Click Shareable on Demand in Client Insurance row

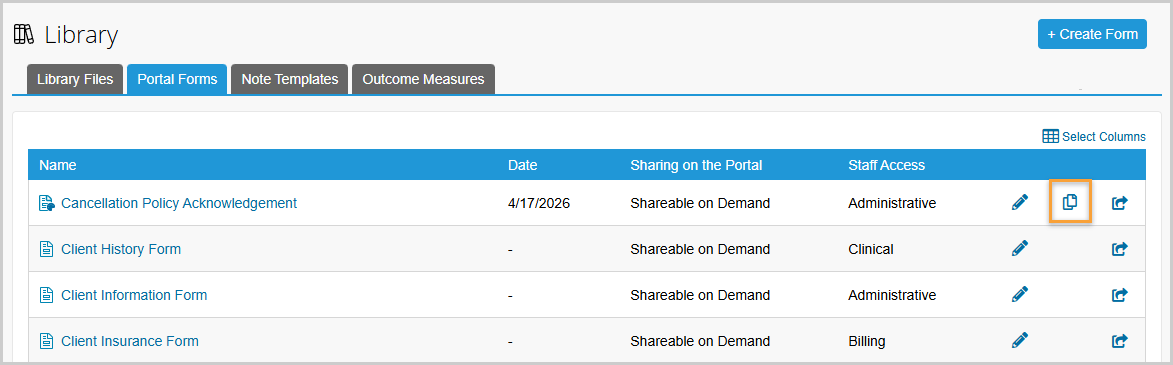699,342
